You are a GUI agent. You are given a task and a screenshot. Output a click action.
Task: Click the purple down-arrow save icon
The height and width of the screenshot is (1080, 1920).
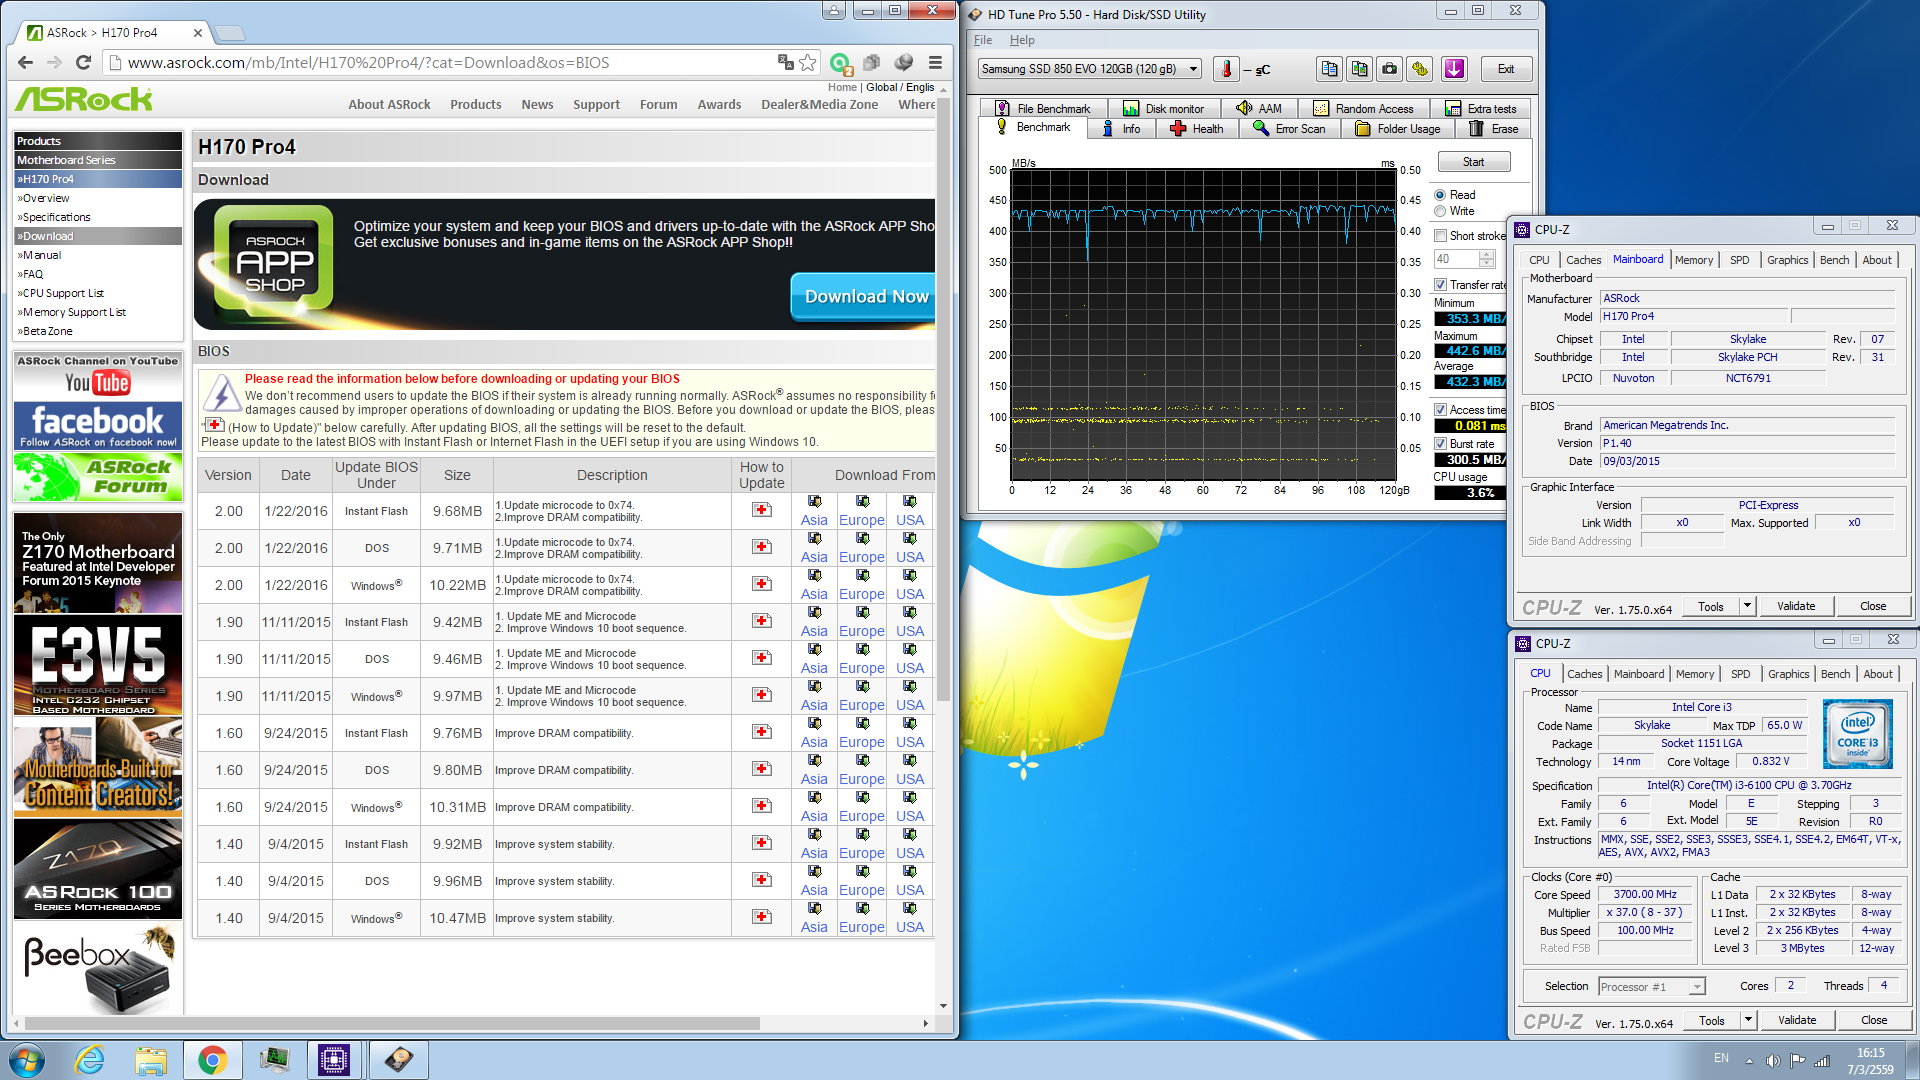click(x=1454, y=69)
